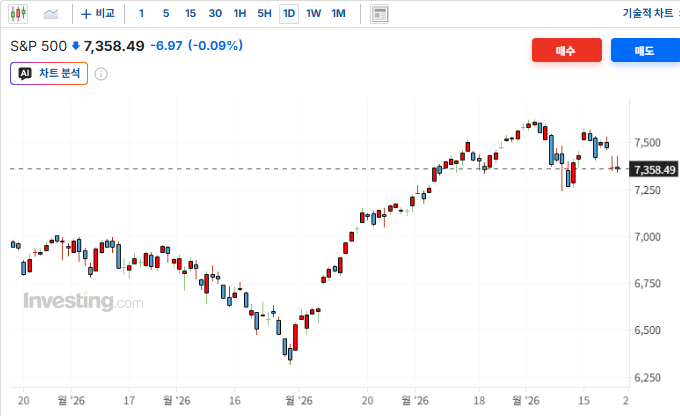
Task: Select the 1W interval
Action: [314, 14]
